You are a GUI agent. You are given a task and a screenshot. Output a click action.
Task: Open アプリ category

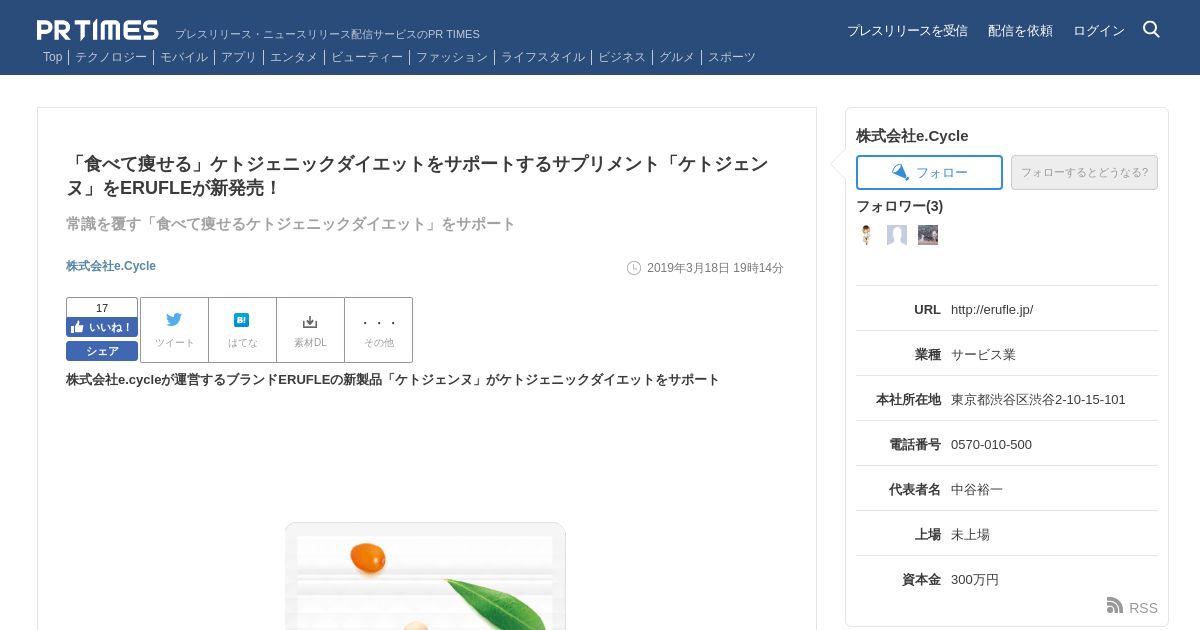239,57
